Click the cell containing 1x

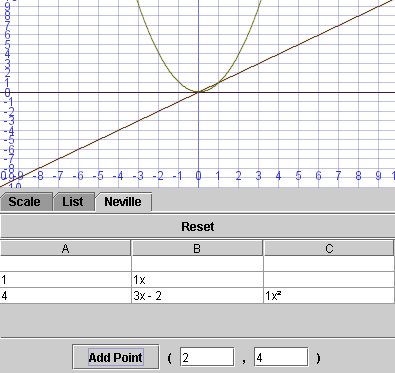pyautogui.click(x=197, y=280)
